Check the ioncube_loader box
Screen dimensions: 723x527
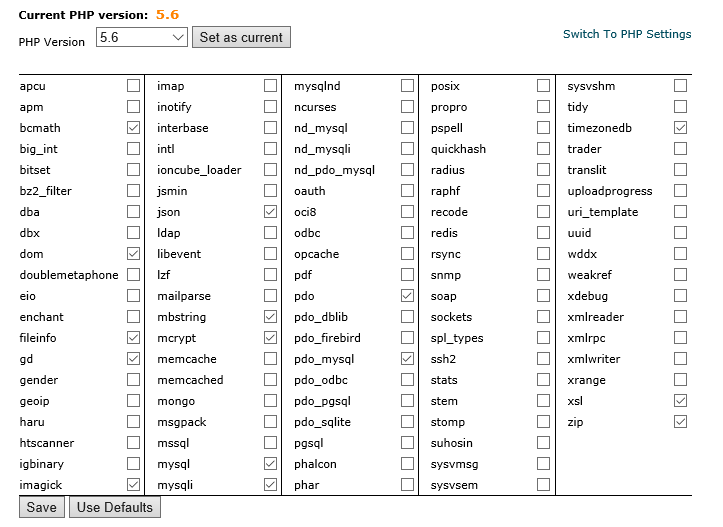[270, 170]
